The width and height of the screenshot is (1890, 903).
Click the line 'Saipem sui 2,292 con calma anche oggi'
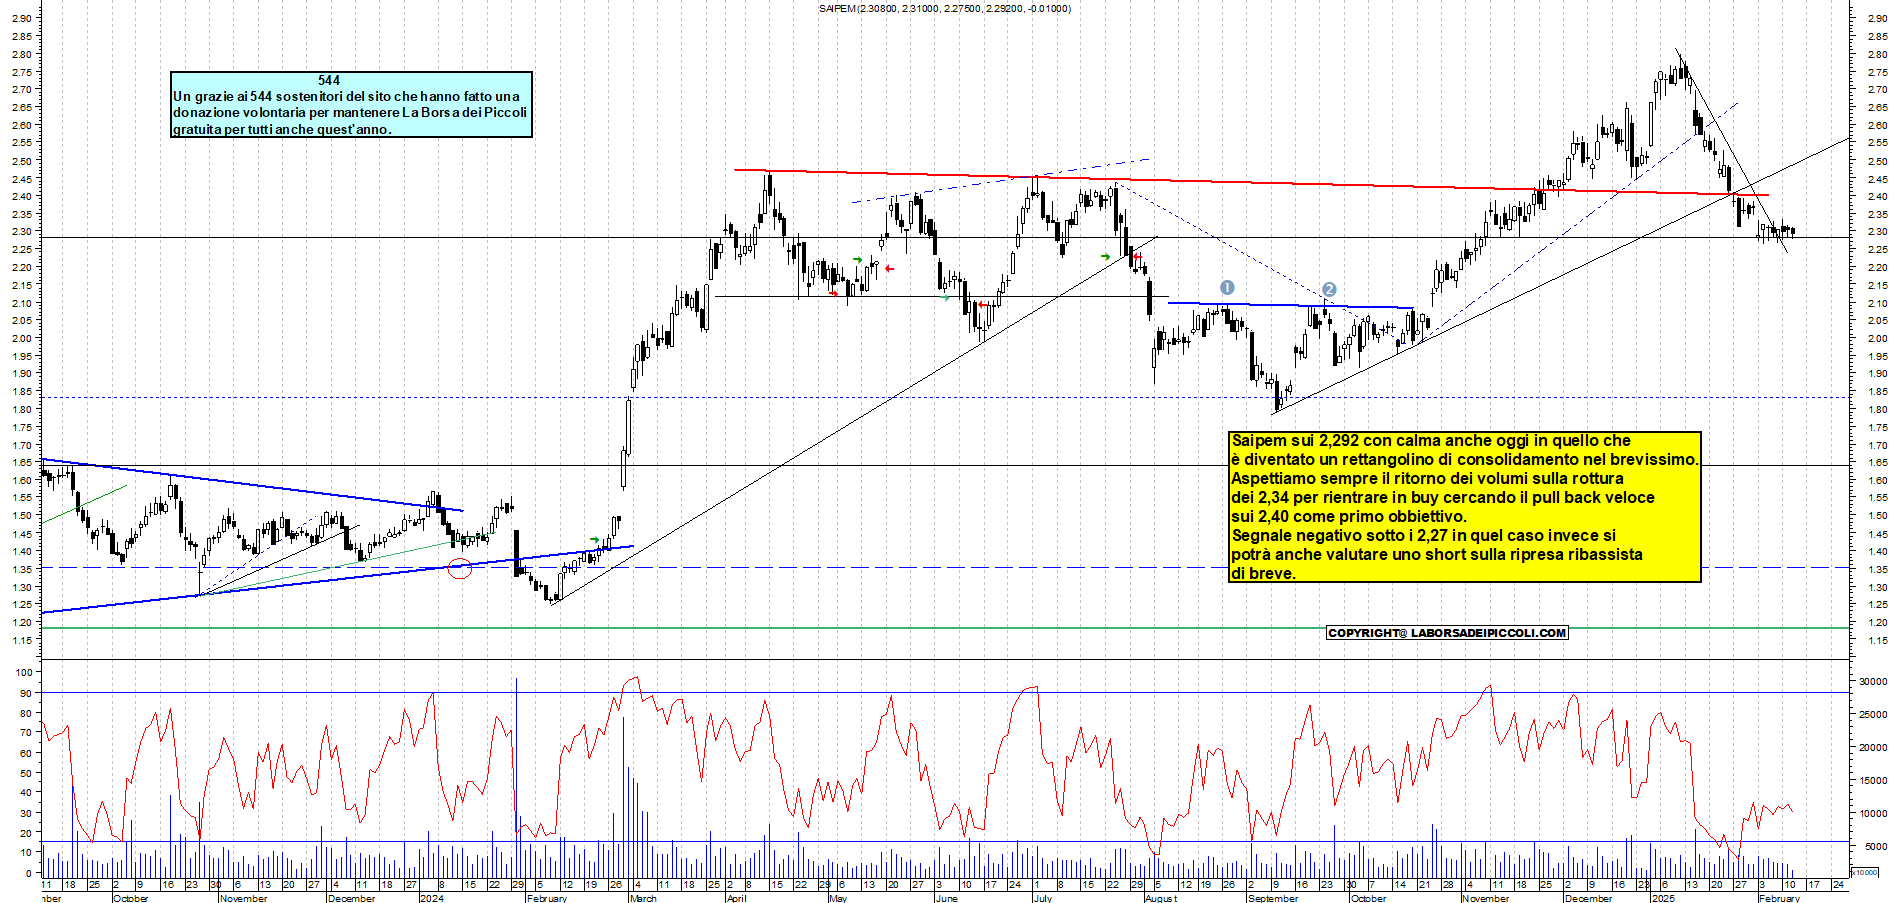point(1431,441)
